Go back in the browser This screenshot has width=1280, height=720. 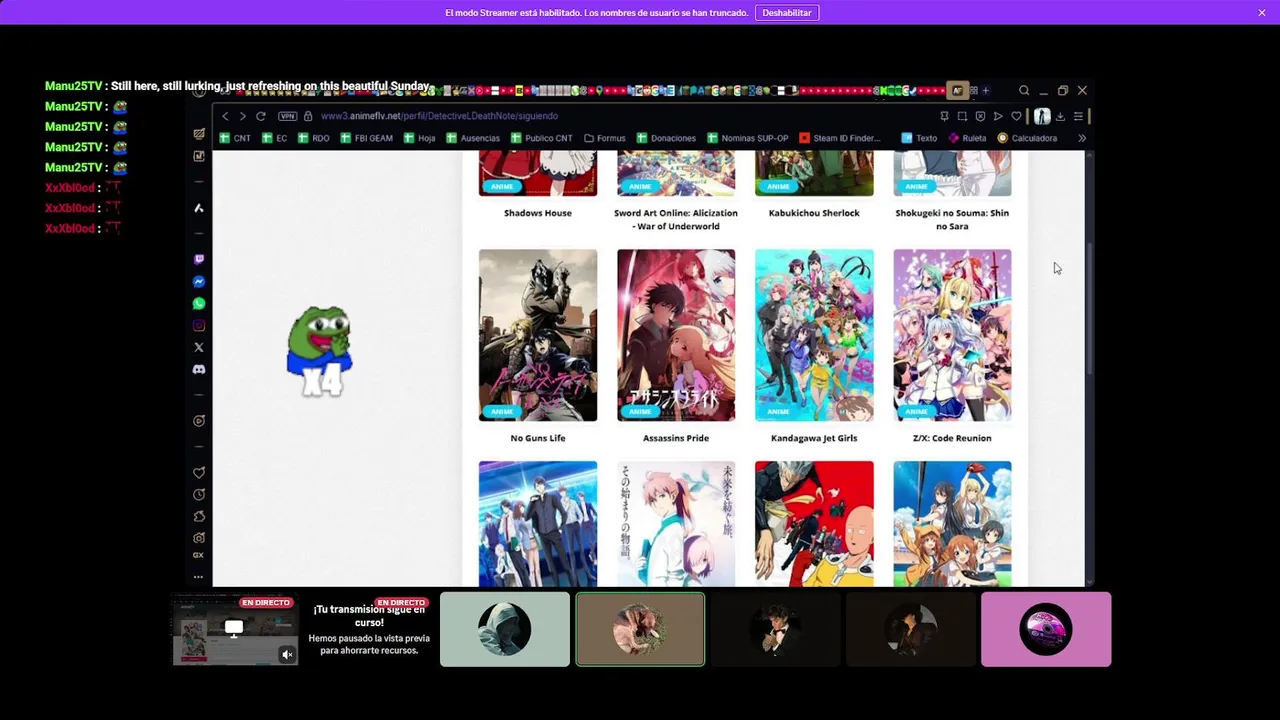(225, 116)
